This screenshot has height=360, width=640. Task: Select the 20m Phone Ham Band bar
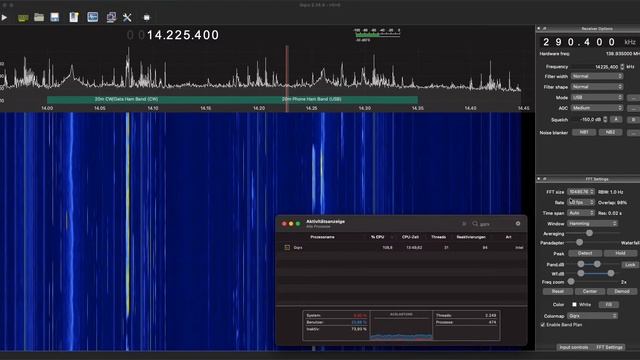311,99
